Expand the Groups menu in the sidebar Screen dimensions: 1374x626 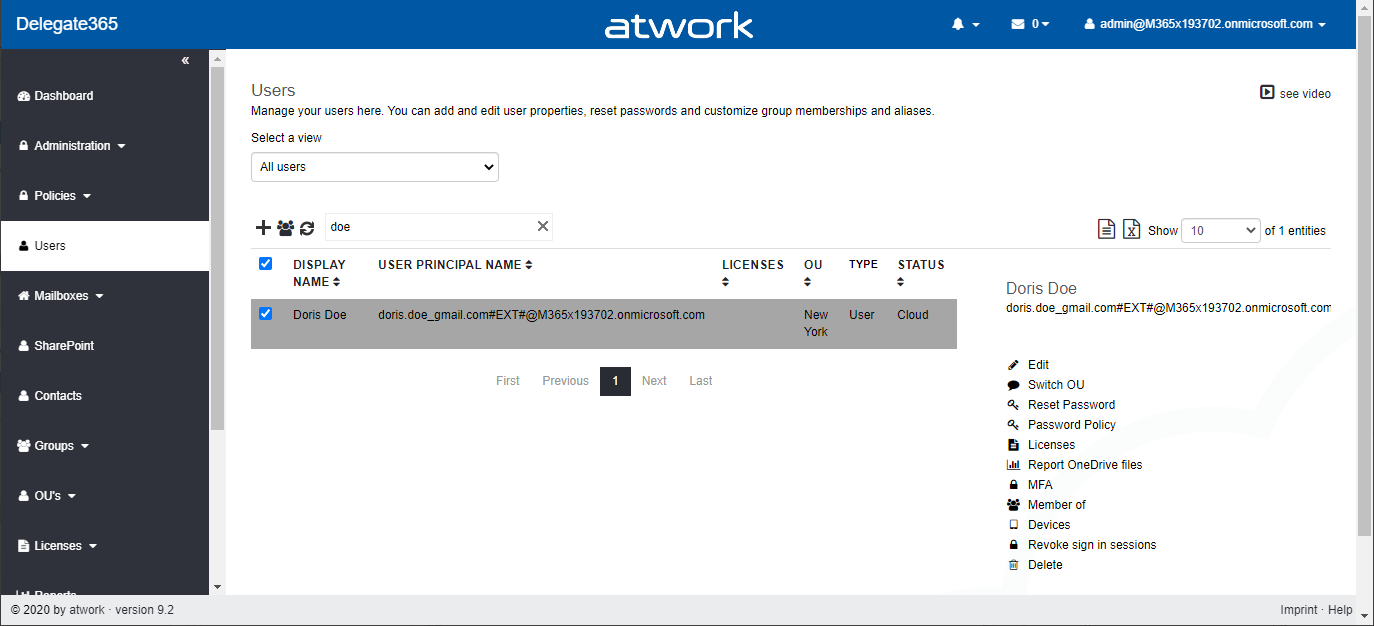(x=54, y=446)
